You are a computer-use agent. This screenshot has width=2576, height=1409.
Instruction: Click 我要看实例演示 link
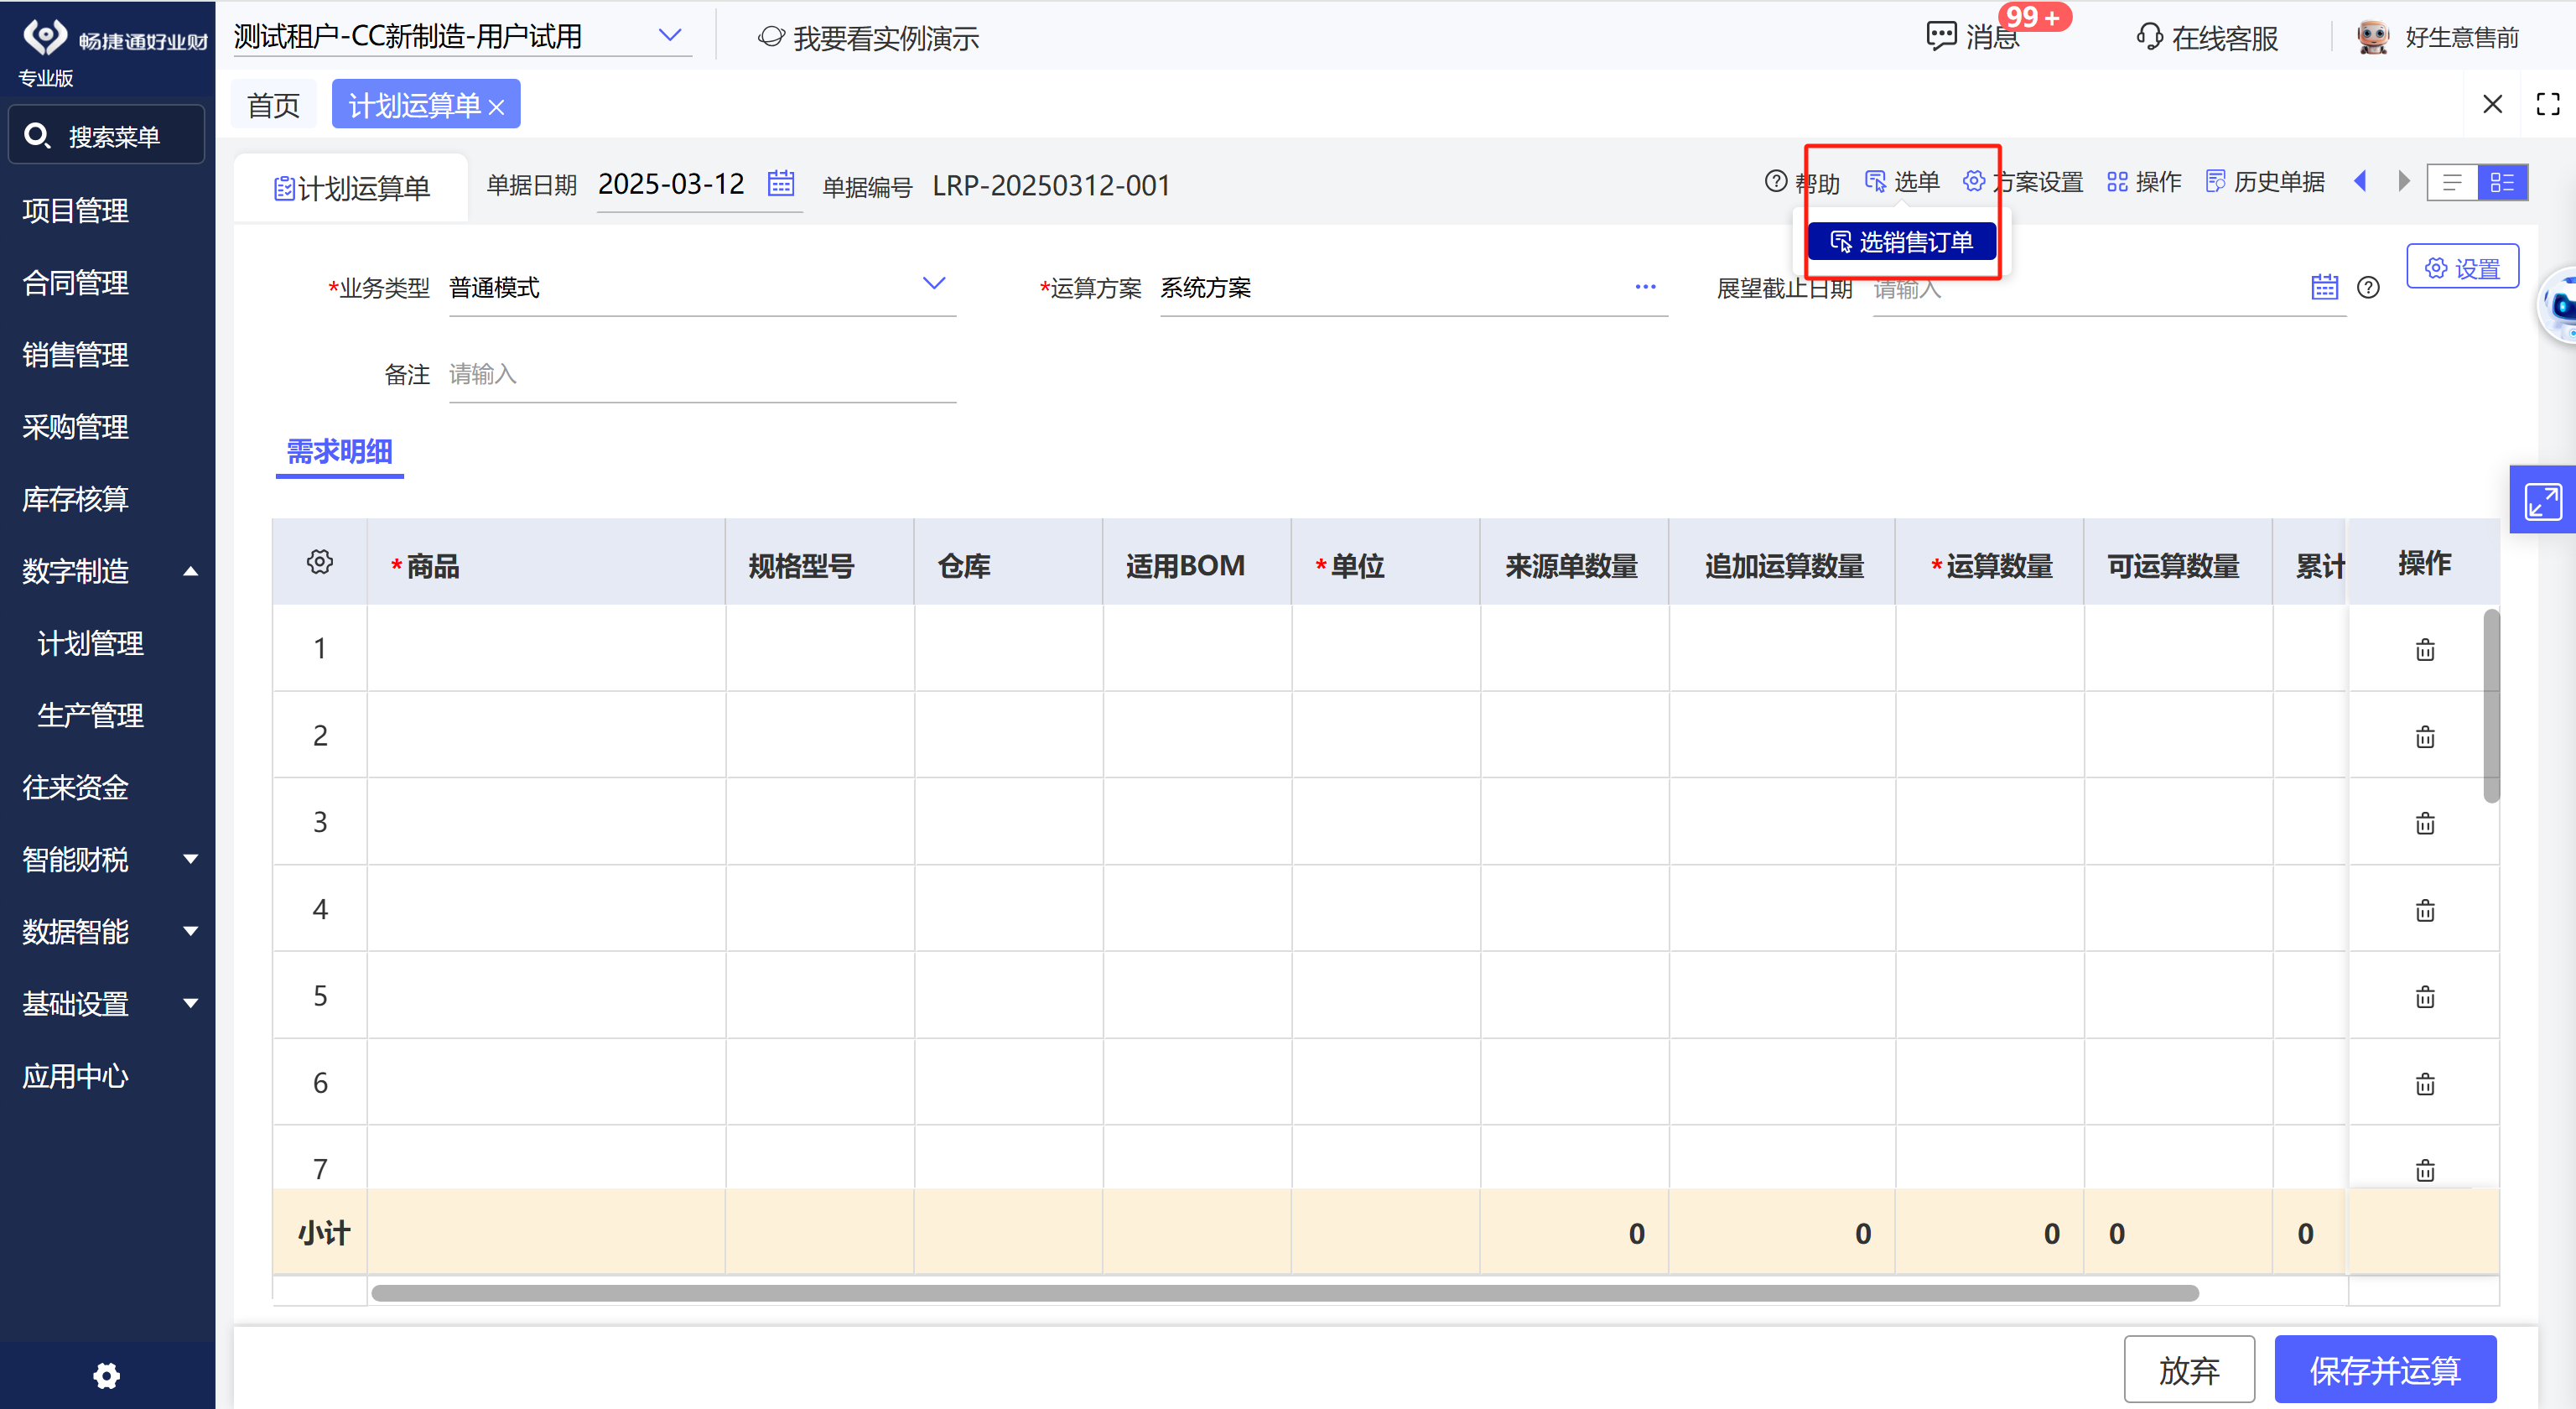tap(868, 38)
